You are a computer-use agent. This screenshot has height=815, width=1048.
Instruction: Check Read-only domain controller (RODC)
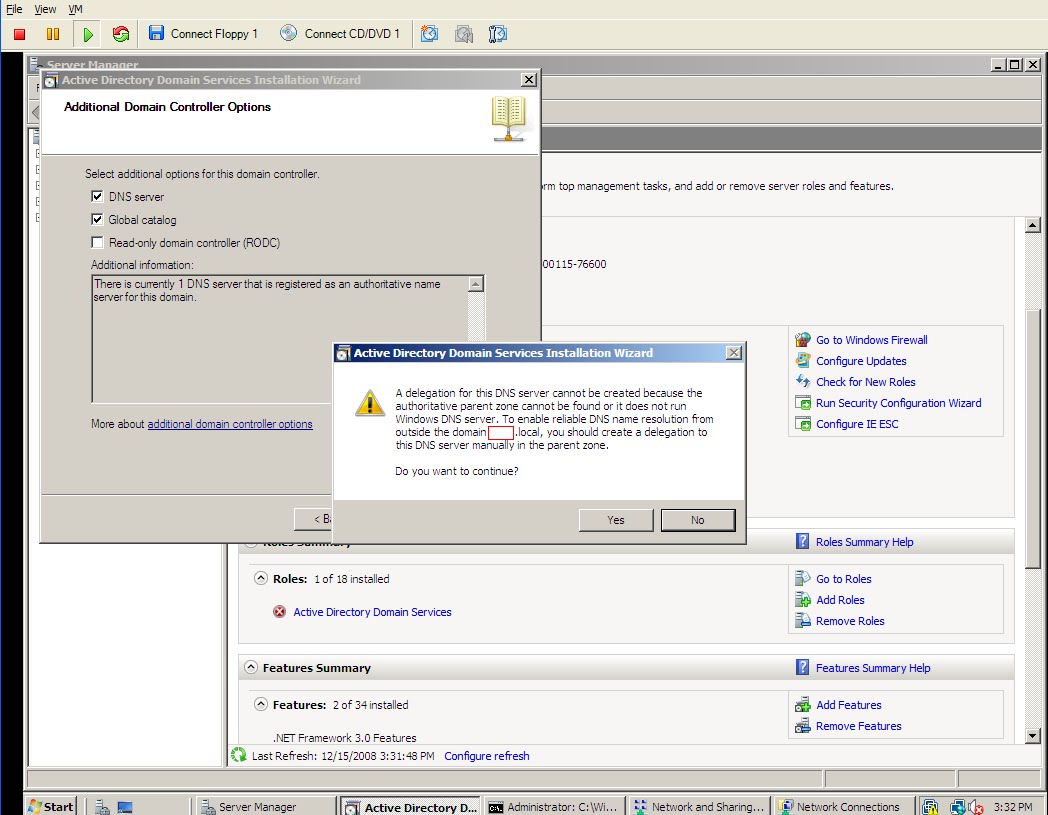98,242
